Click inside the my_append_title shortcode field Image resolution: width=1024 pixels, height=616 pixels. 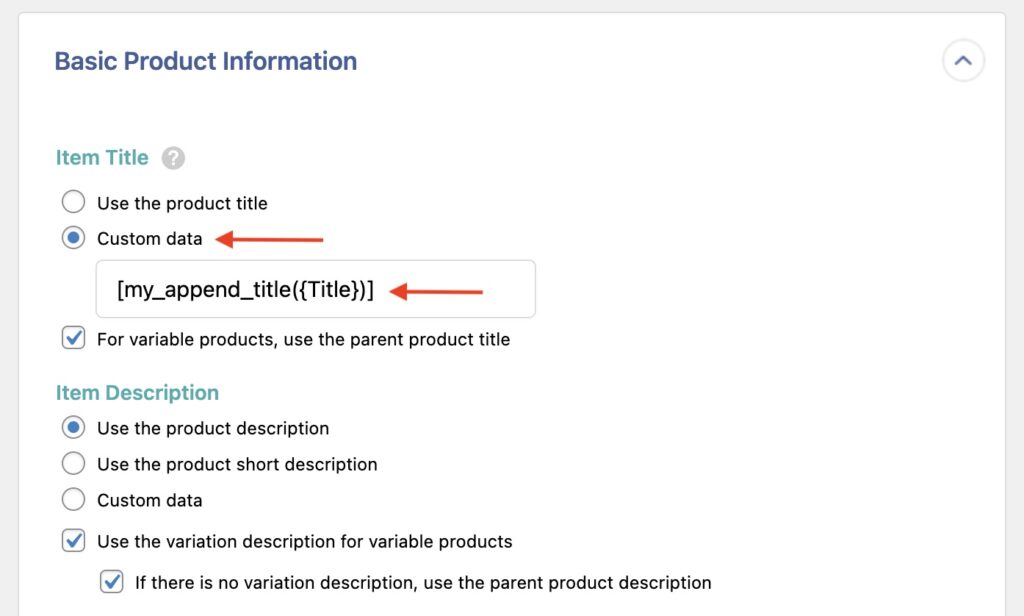pyautogui.click(x=315, y=288)
